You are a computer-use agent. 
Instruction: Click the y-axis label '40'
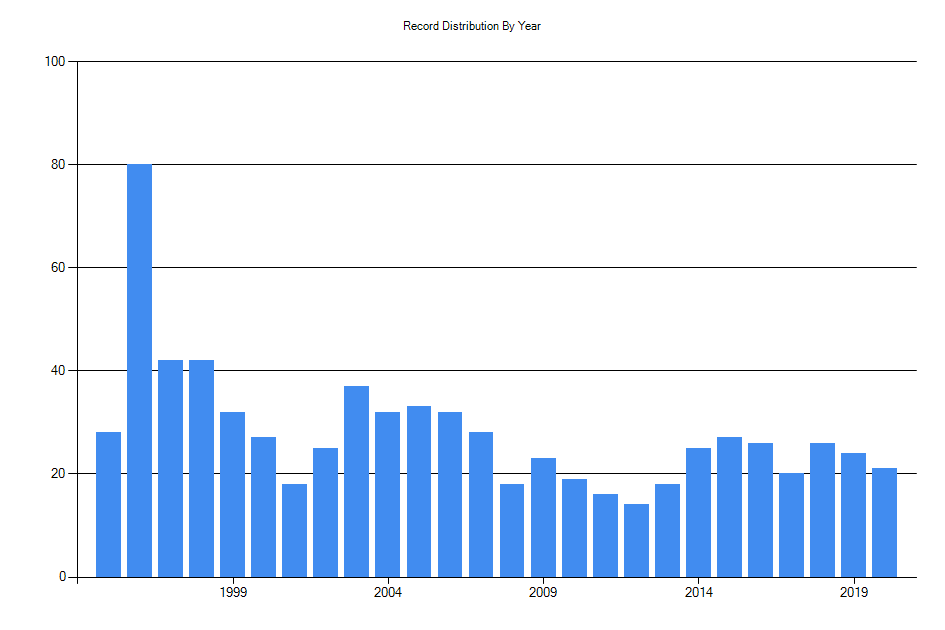(58, 371)
